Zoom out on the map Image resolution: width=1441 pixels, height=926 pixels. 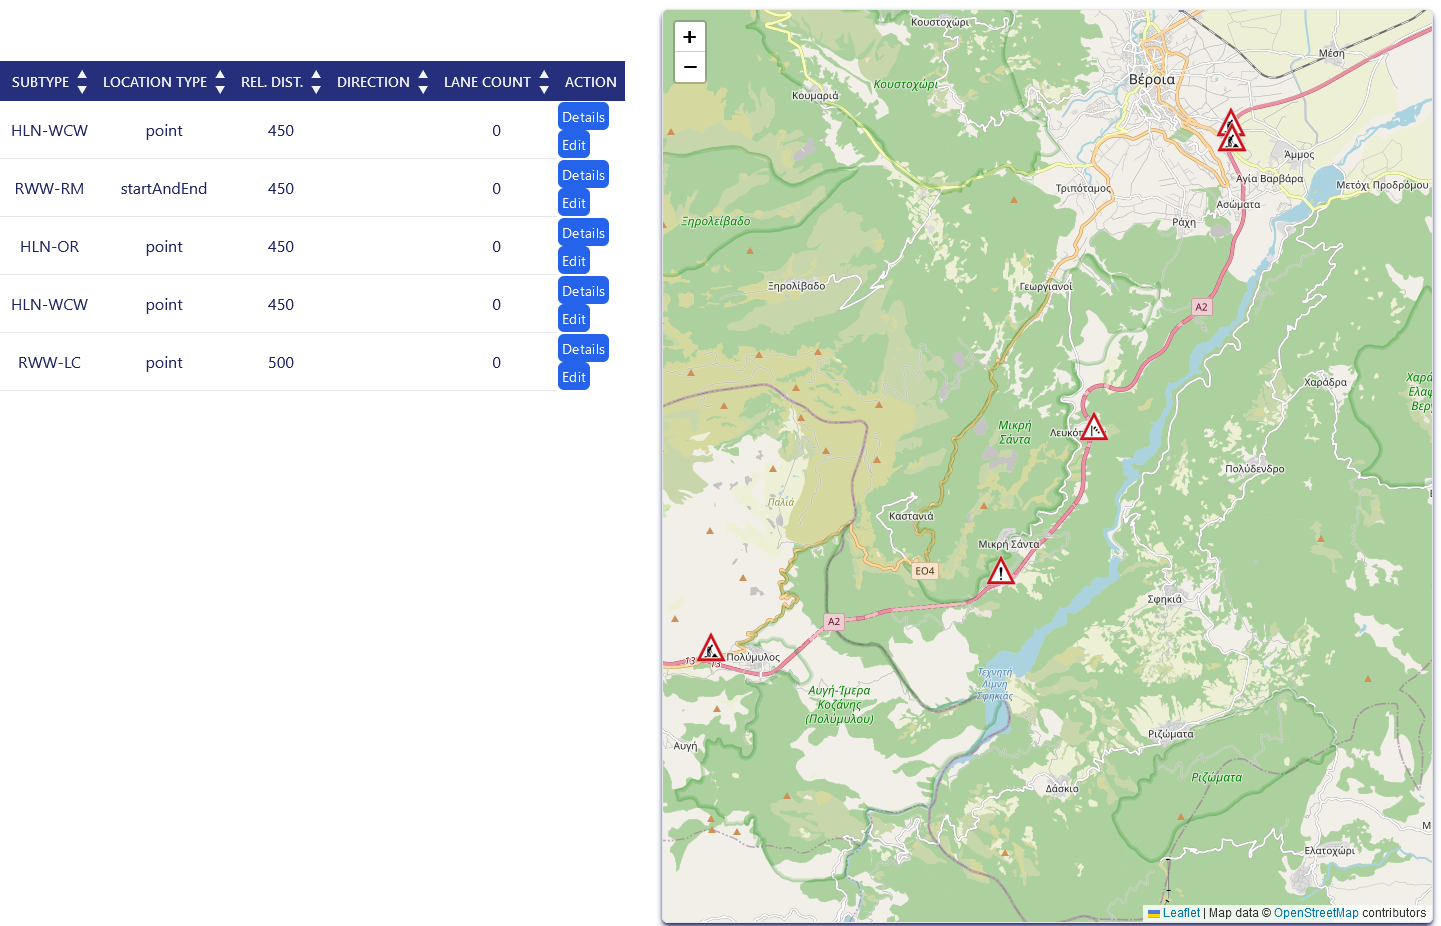[x=690, y=67]
